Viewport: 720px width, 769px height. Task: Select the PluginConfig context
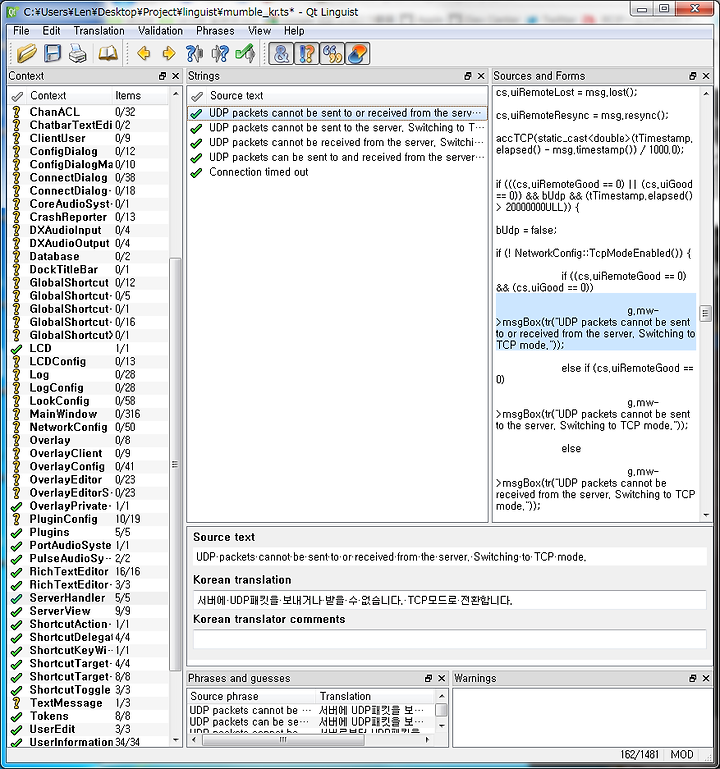(89, 519)
